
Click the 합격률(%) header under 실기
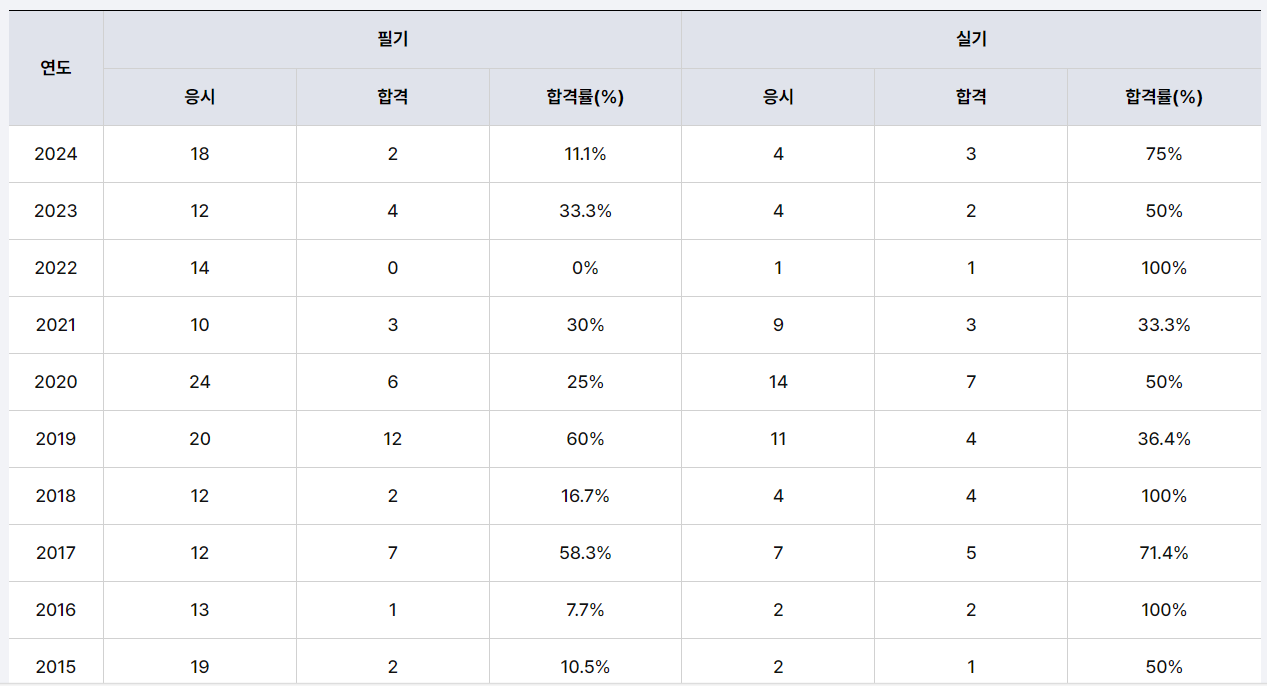[x=1164, y=97]
